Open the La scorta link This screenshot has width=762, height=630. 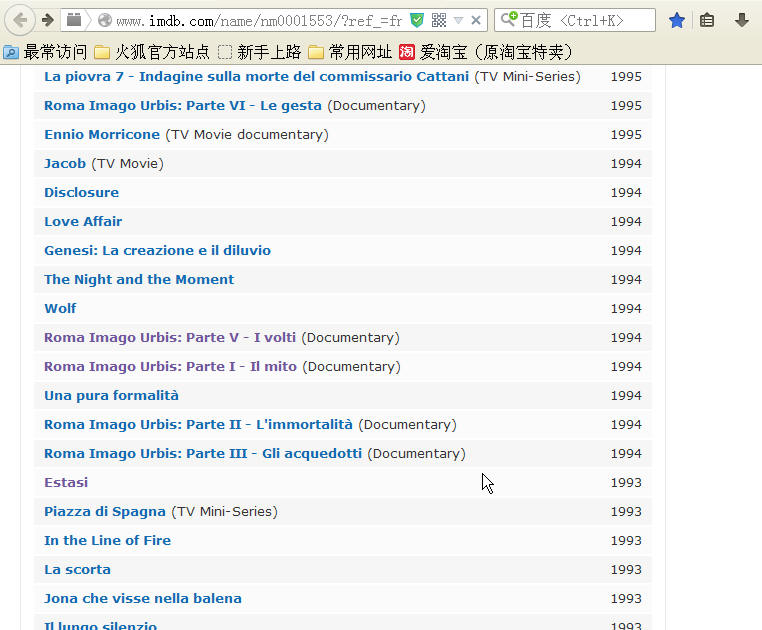[77, 570]
